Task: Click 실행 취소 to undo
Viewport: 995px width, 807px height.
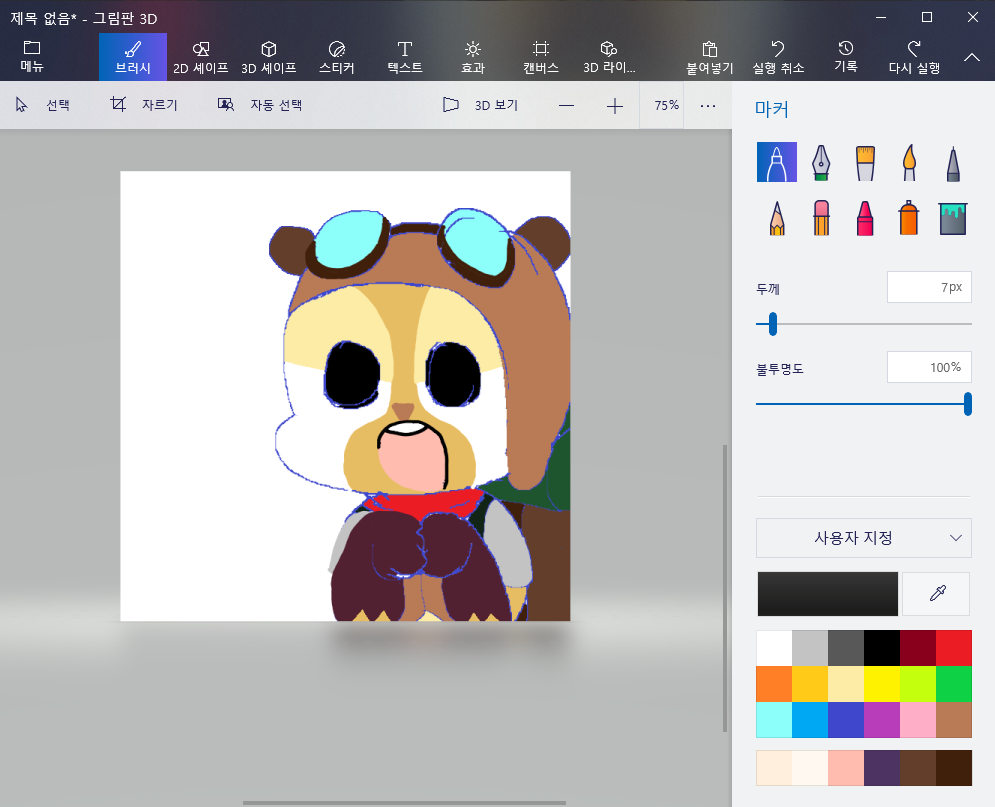Action: 778,57
